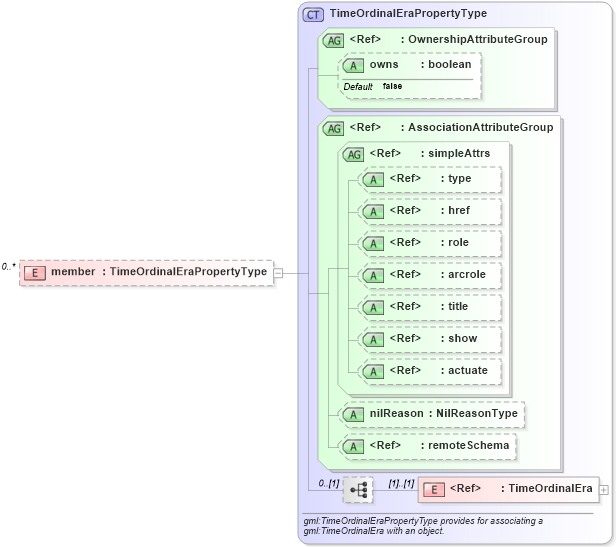Select the ': OwnershipAttributeGroup' label

click(474, 39)
